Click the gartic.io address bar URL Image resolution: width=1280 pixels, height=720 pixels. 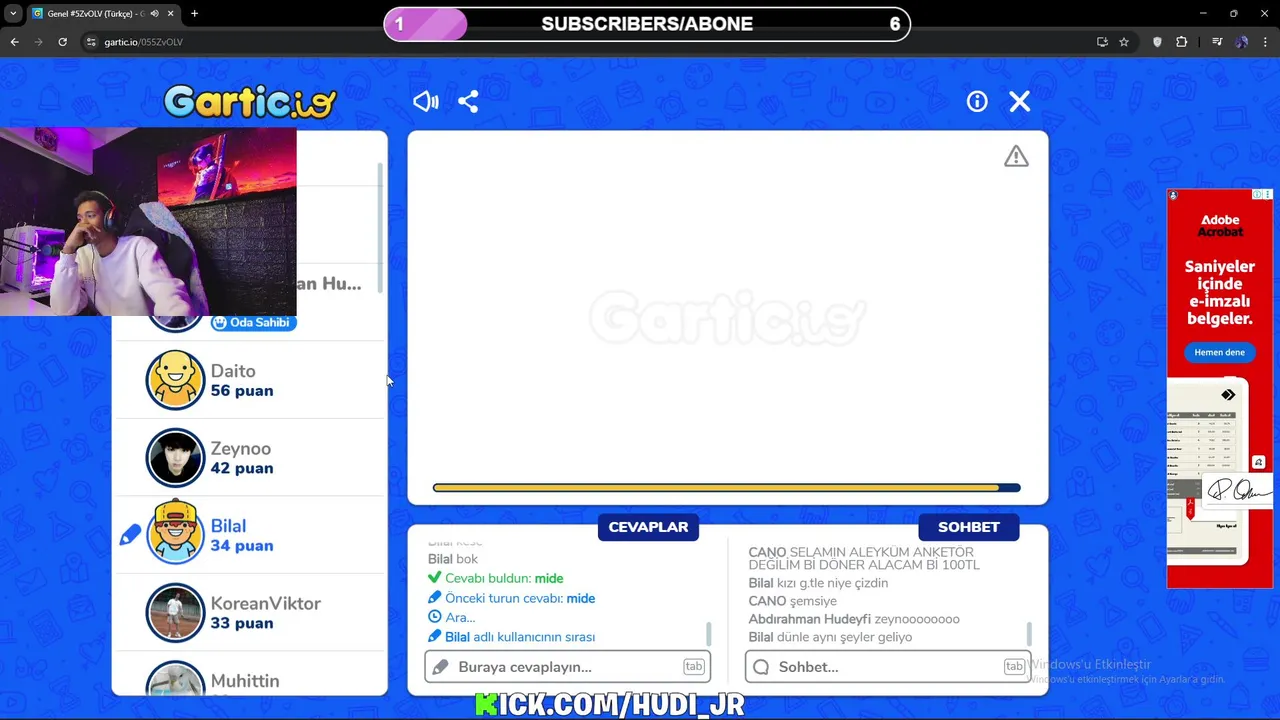coord(143,42)
